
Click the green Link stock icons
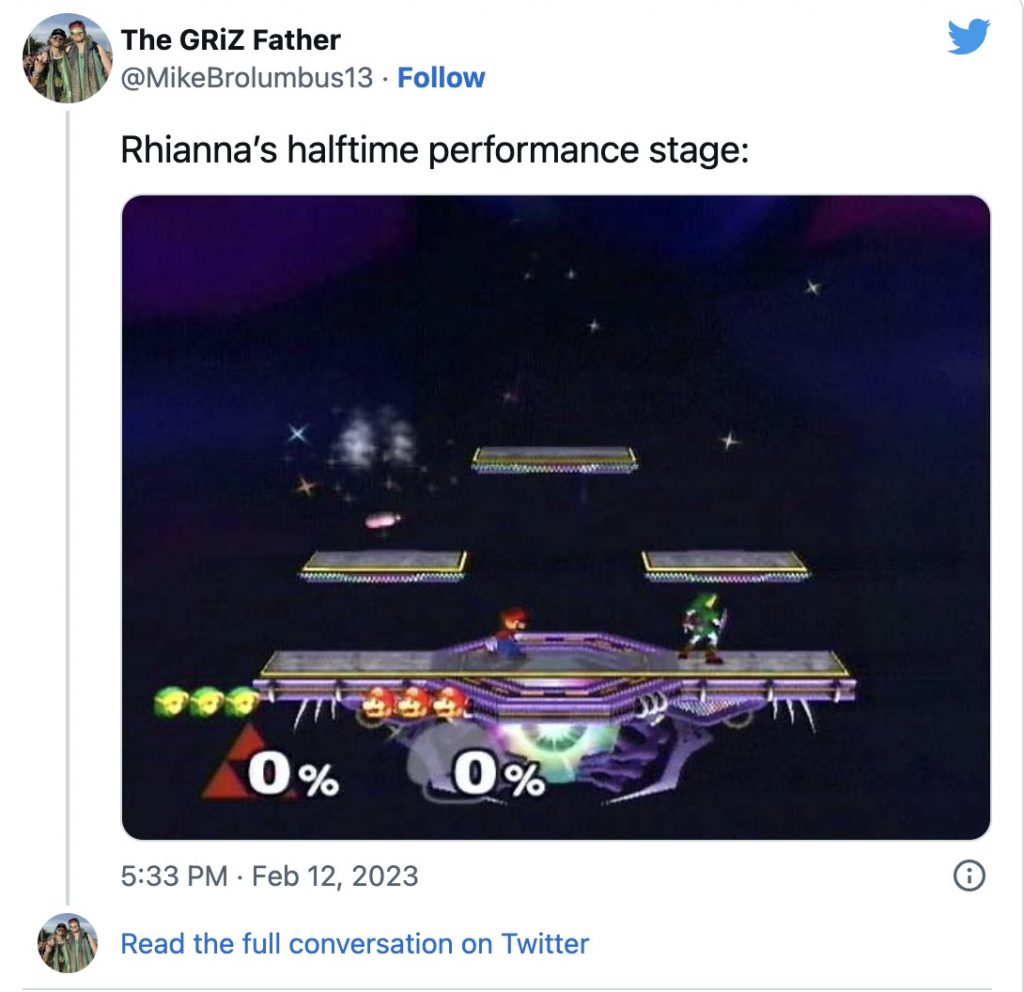pyautogui.click(x=205, y=702)
